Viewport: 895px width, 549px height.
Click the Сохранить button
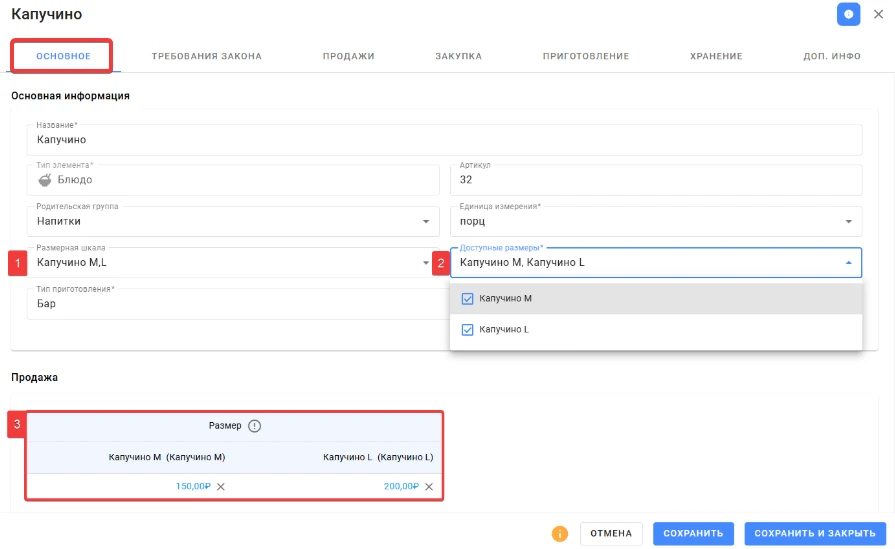[693, 534]
